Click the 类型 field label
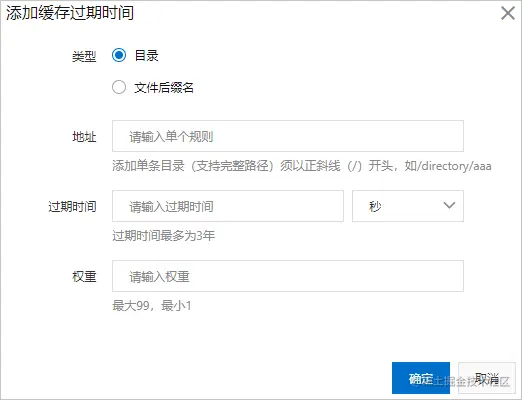Screen dimensions: 522x400 [84, 56]
